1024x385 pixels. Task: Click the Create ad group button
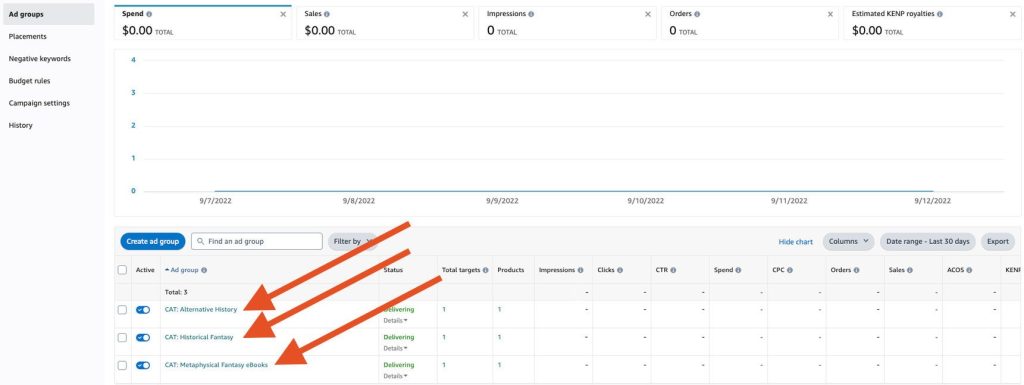coord(153,241)
